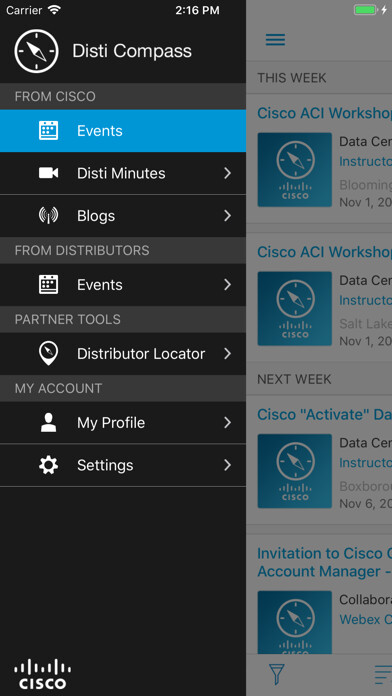Image resolution: width=392 pixels, height=696 pixels.
Task: Expand the distributor Events chevron
Action: point(227,285)
